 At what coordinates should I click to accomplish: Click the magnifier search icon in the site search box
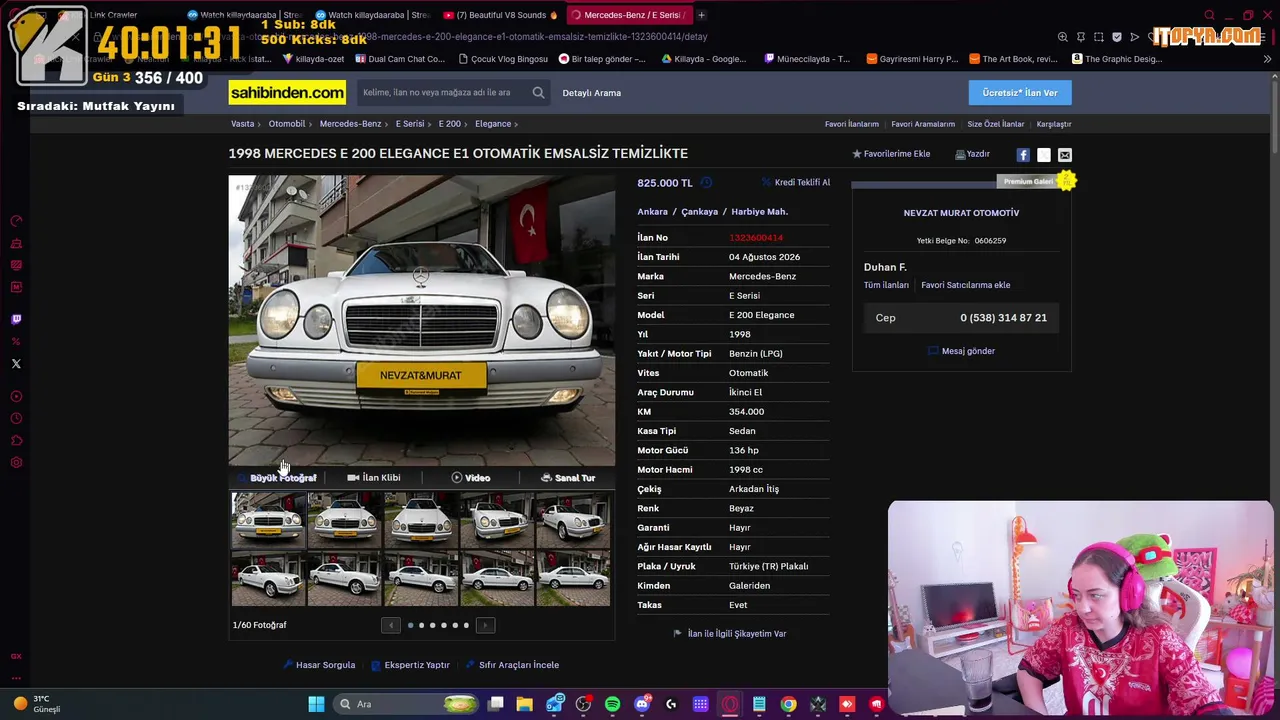tap(538, 93)
